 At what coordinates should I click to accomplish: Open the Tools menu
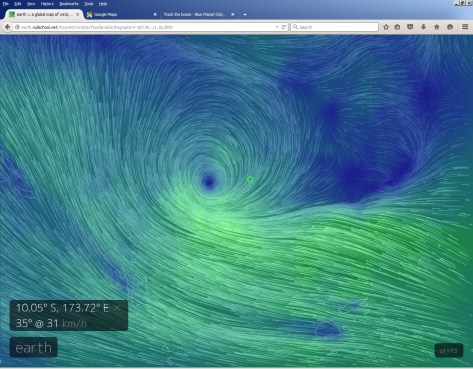89,4
